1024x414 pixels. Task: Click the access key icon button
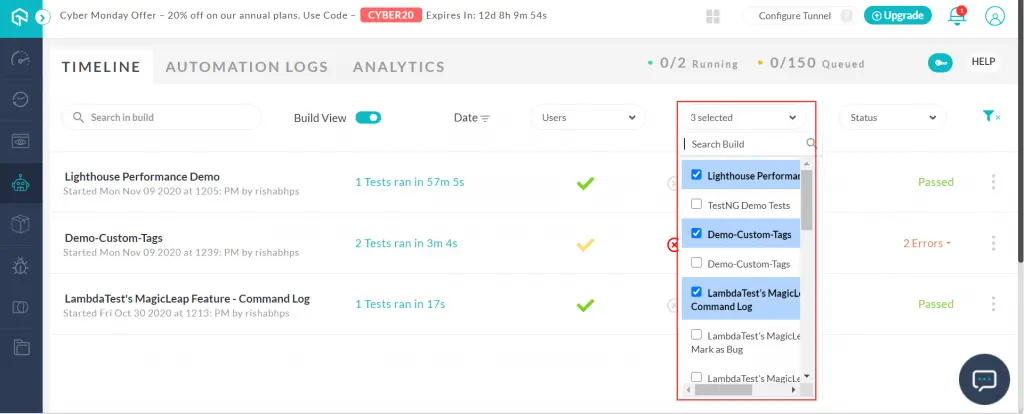[939, 63]
